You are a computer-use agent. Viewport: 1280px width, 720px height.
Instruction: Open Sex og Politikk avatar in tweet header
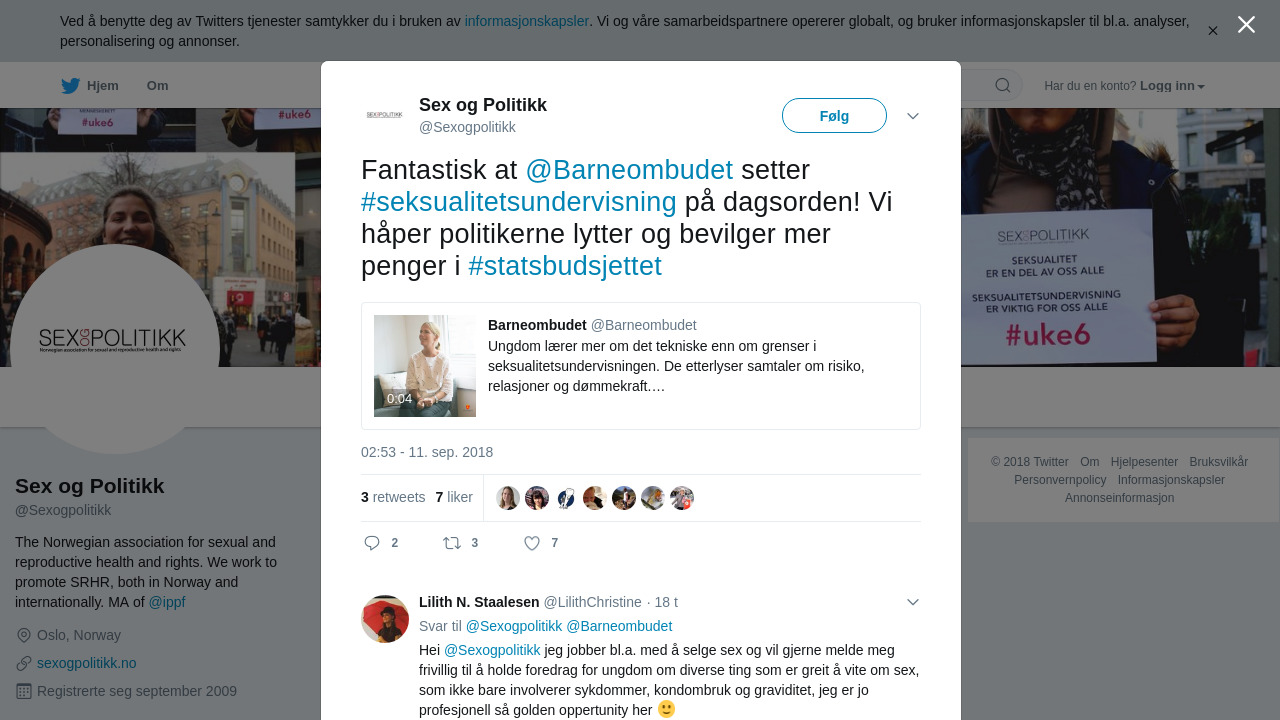(385, 116)
